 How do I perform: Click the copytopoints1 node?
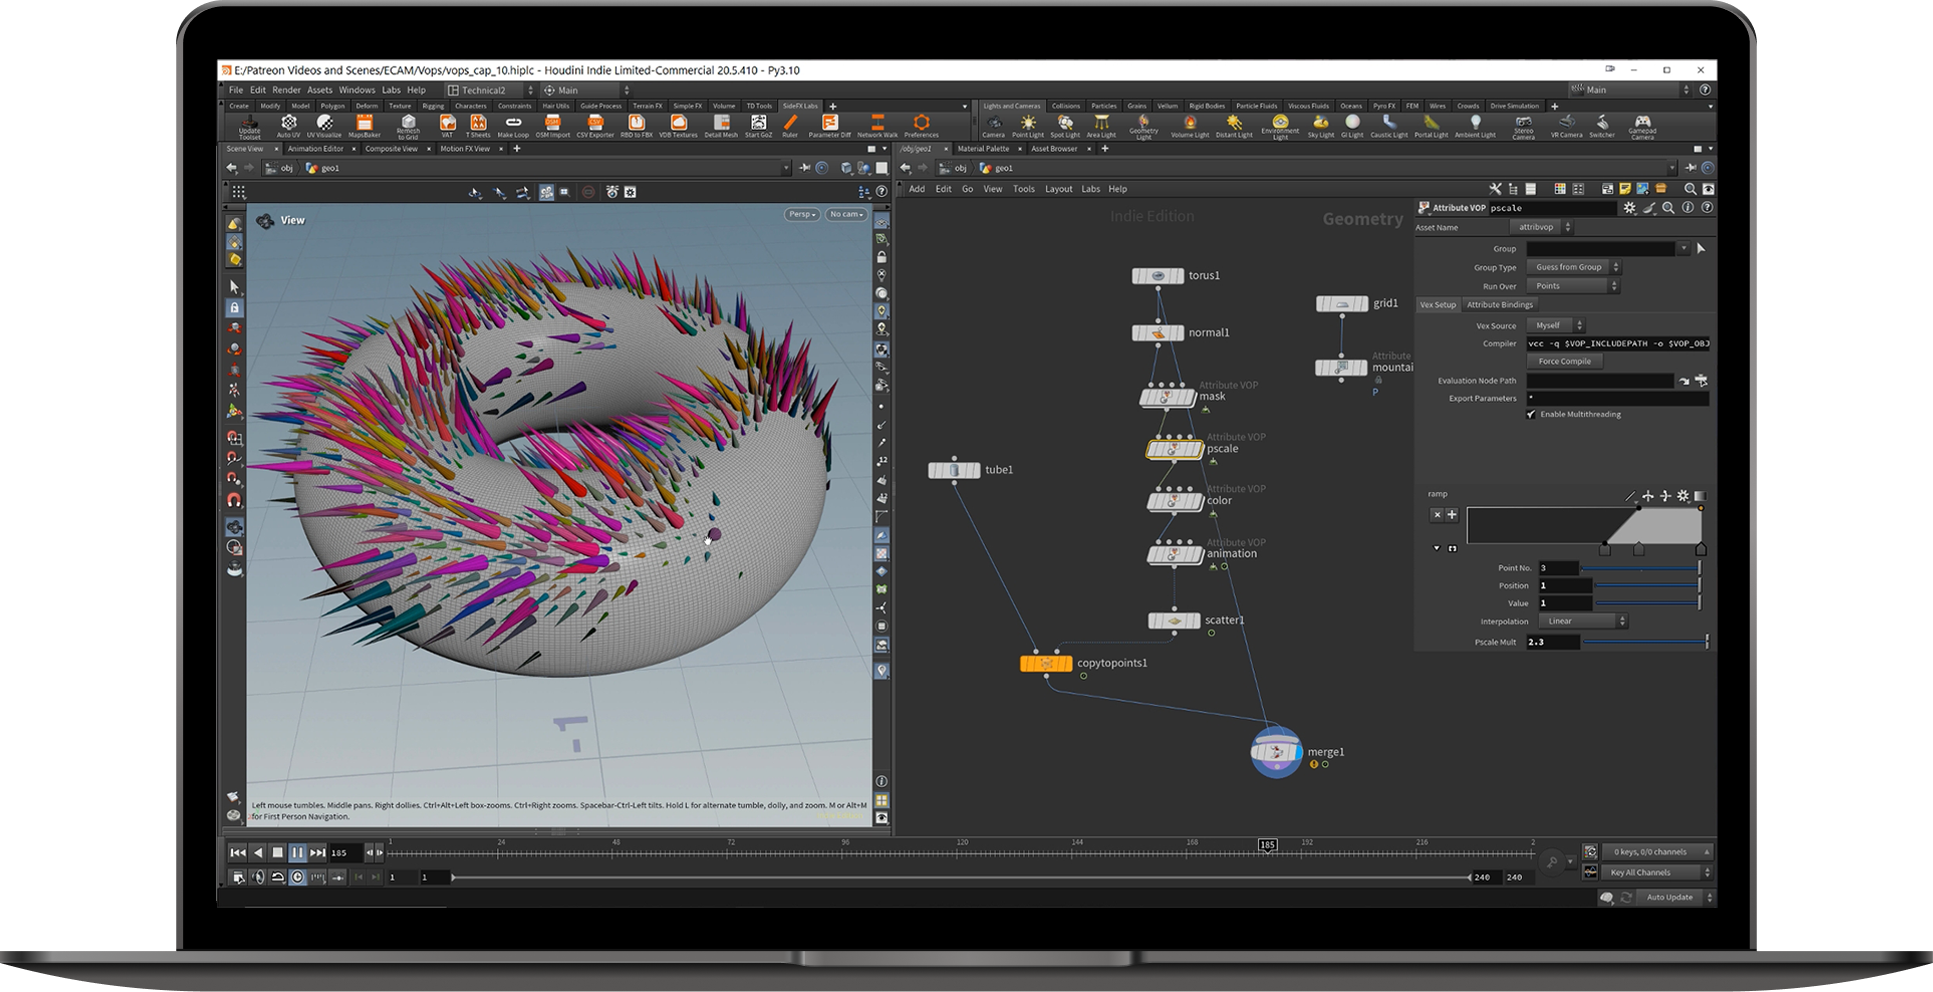[1046, 663]
